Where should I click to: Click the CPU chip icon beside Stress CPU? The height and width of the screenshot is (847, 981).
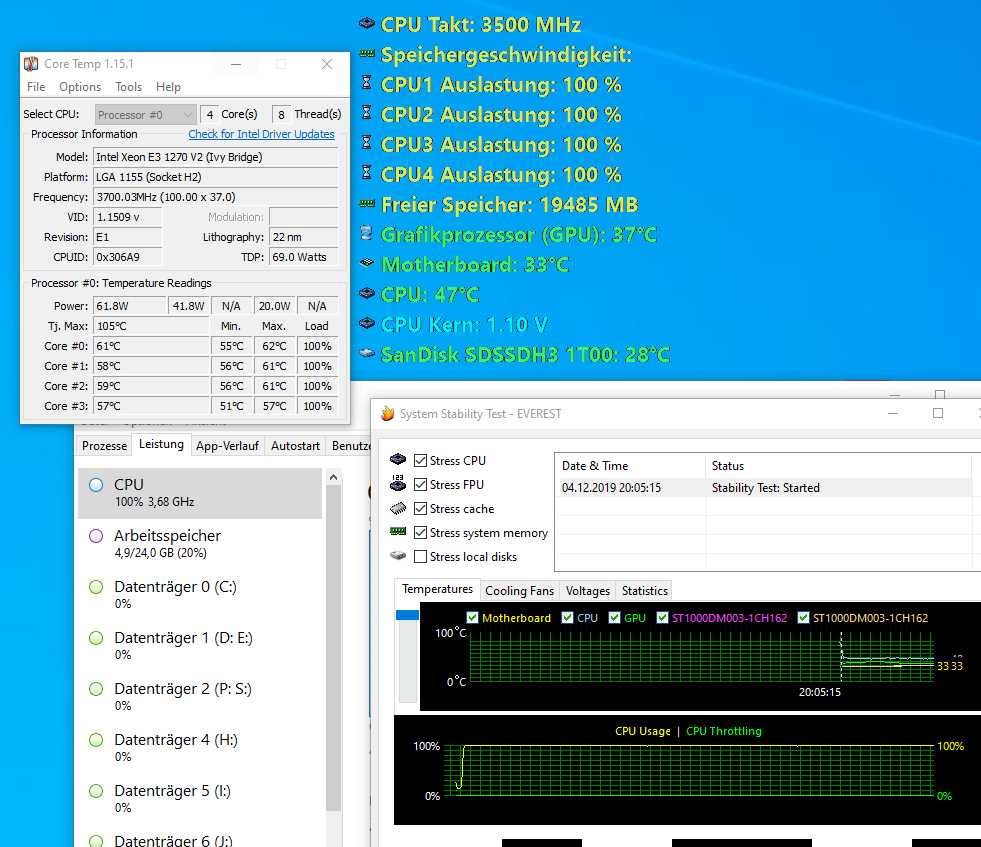398,460
